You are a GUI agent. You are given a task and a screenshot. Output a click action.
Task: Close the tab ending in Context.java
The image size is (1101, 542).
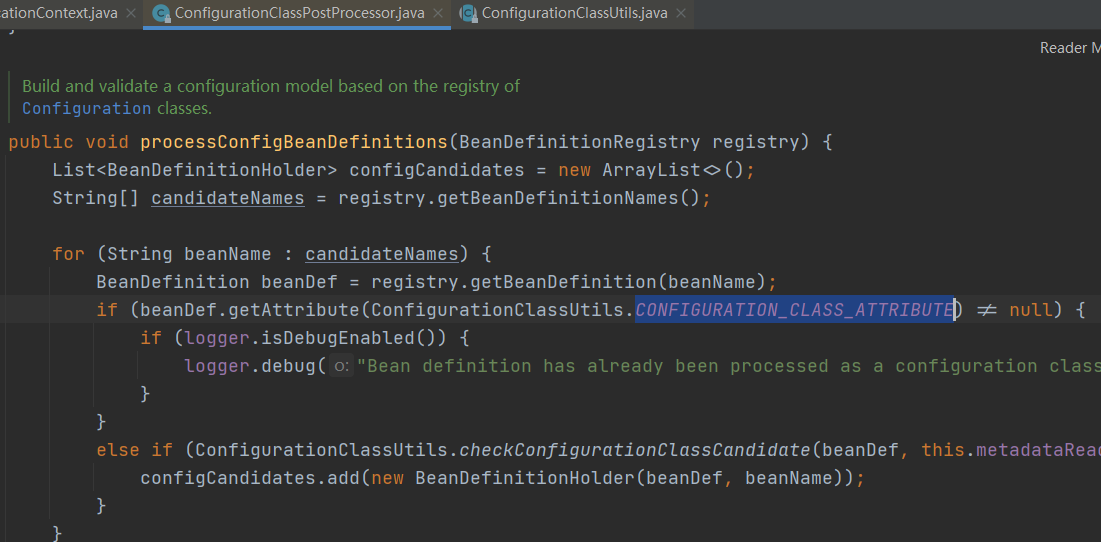[129, 13]
